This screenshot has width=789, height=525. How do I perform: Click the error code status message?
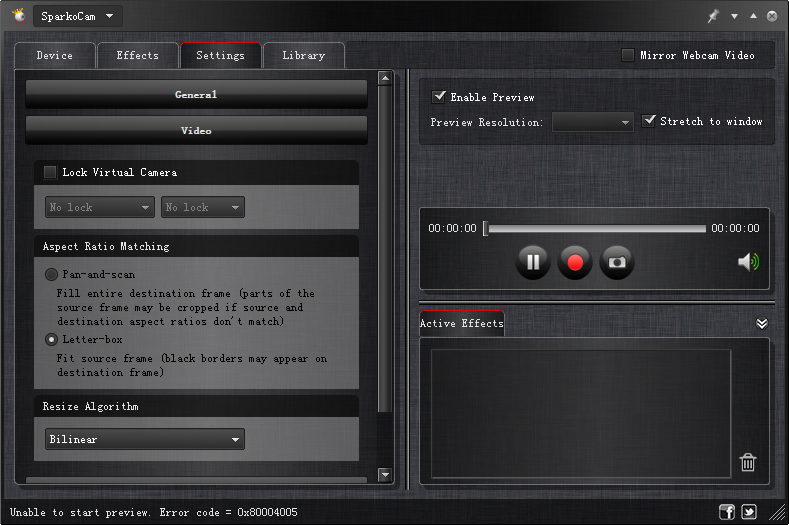153,512
